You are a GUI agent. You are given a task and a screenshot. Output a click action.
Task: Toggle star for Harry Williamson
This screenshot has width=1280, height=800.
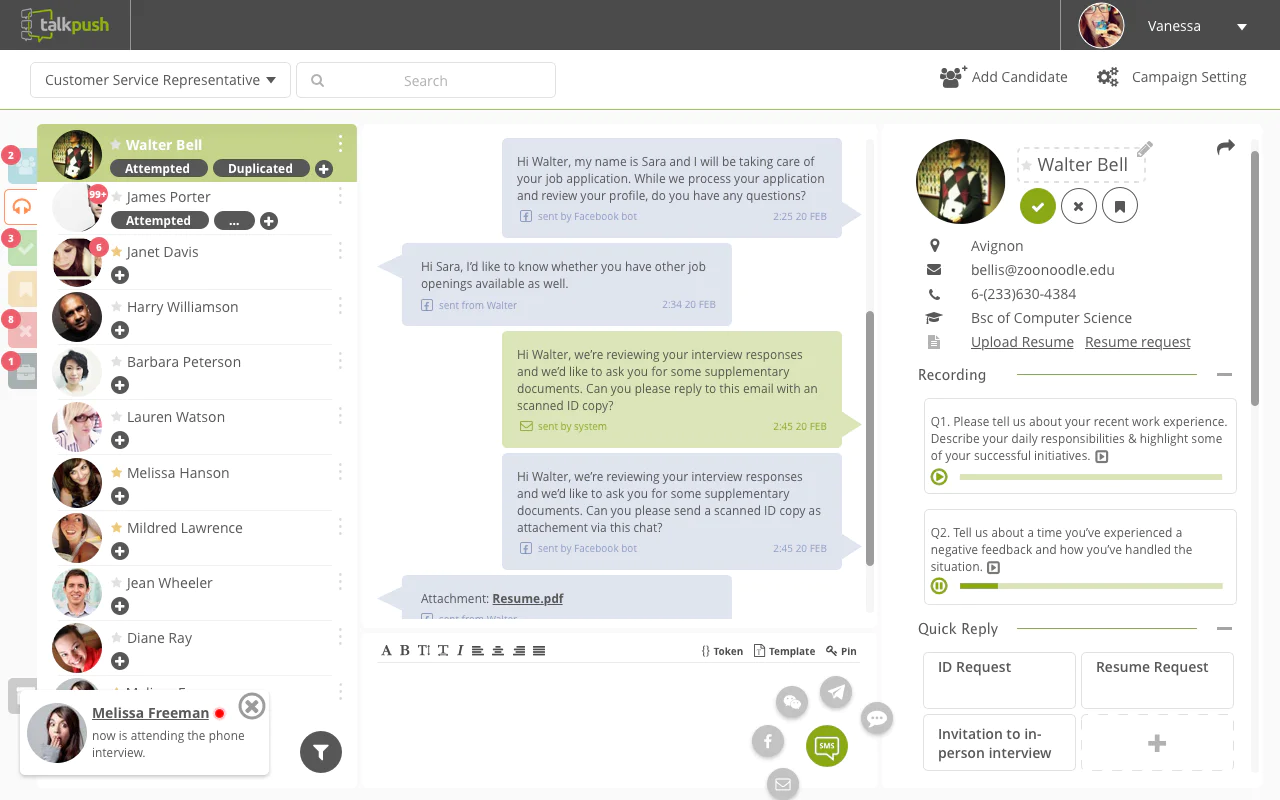pyautogui.click(x=116, y=307)
